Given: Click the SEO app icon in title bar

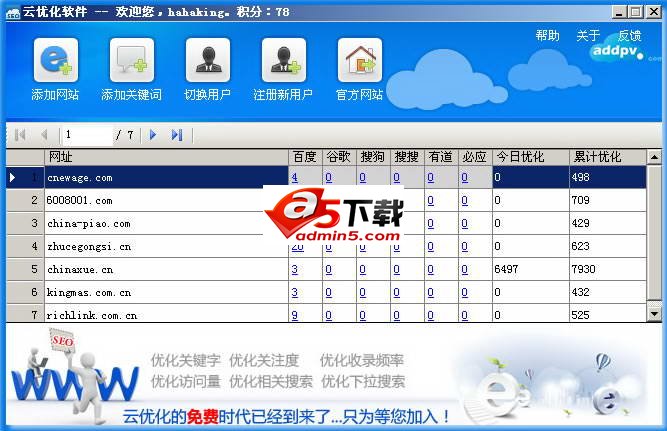Looking at the screenshot, I should click(x=13, y=13).
